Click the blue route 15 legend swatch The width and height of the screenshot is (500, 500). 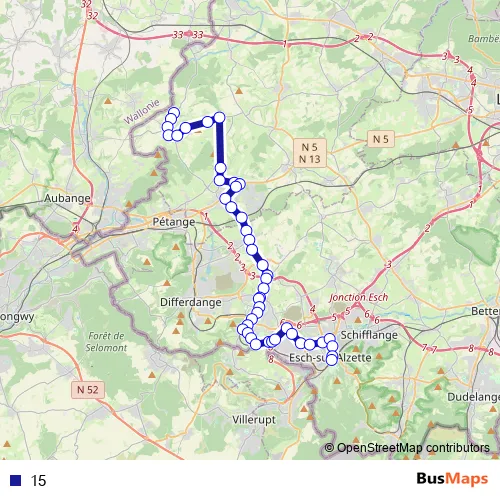coord(15,480)
